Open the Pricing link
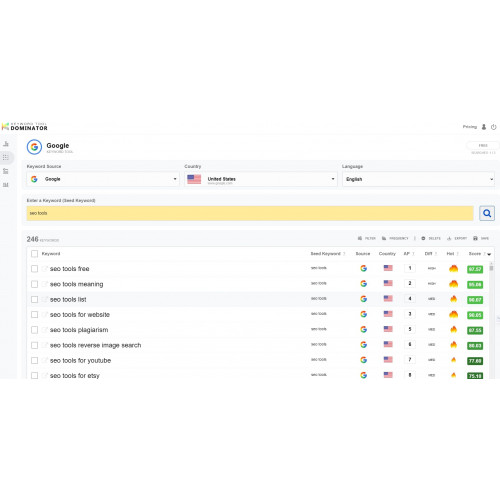This screenshot has width=500, height=500. tap(469, 127)
